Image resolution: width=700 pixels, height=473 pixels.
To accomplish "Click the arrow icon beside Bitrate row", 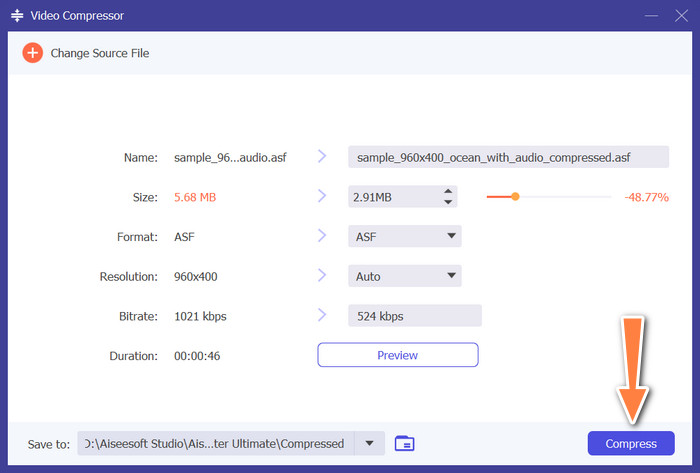I will (x=322, y=315).
